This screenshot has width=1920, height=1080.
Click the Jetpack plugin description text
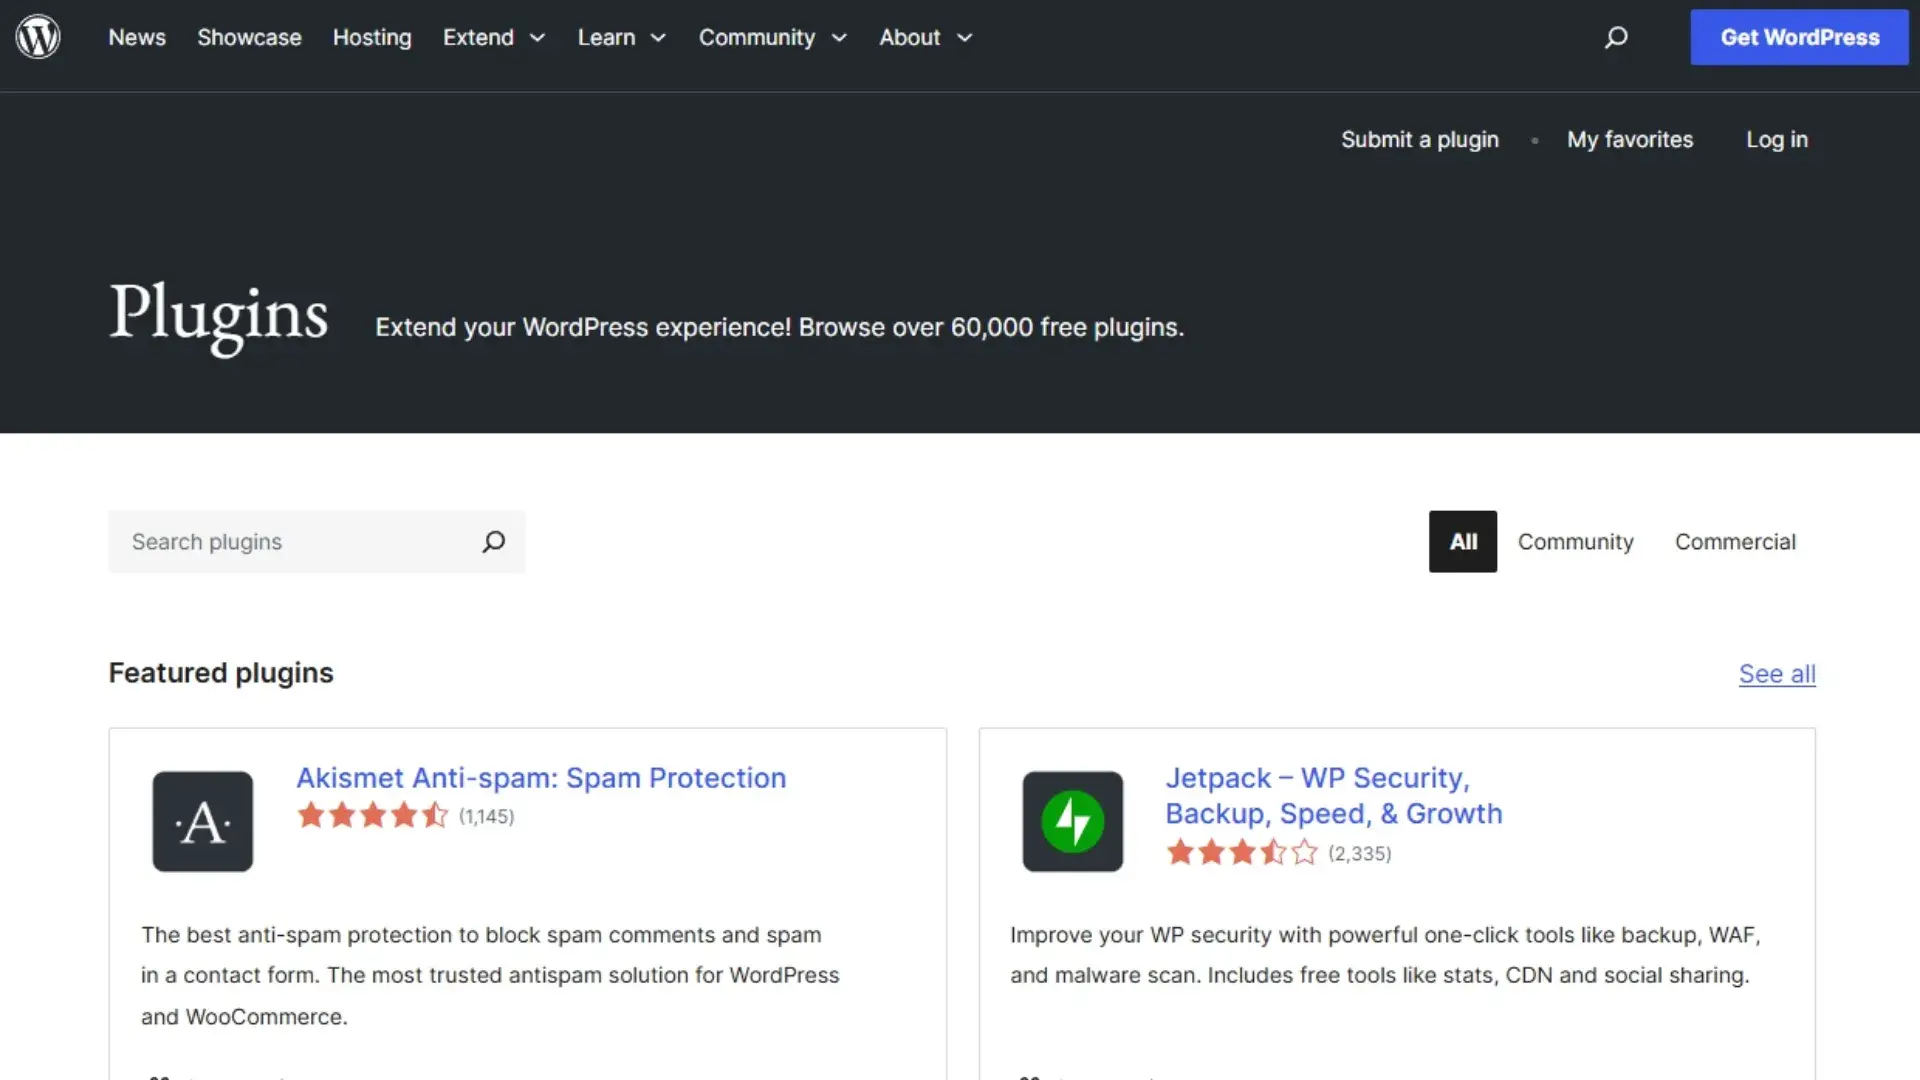tap(1385, 955)
